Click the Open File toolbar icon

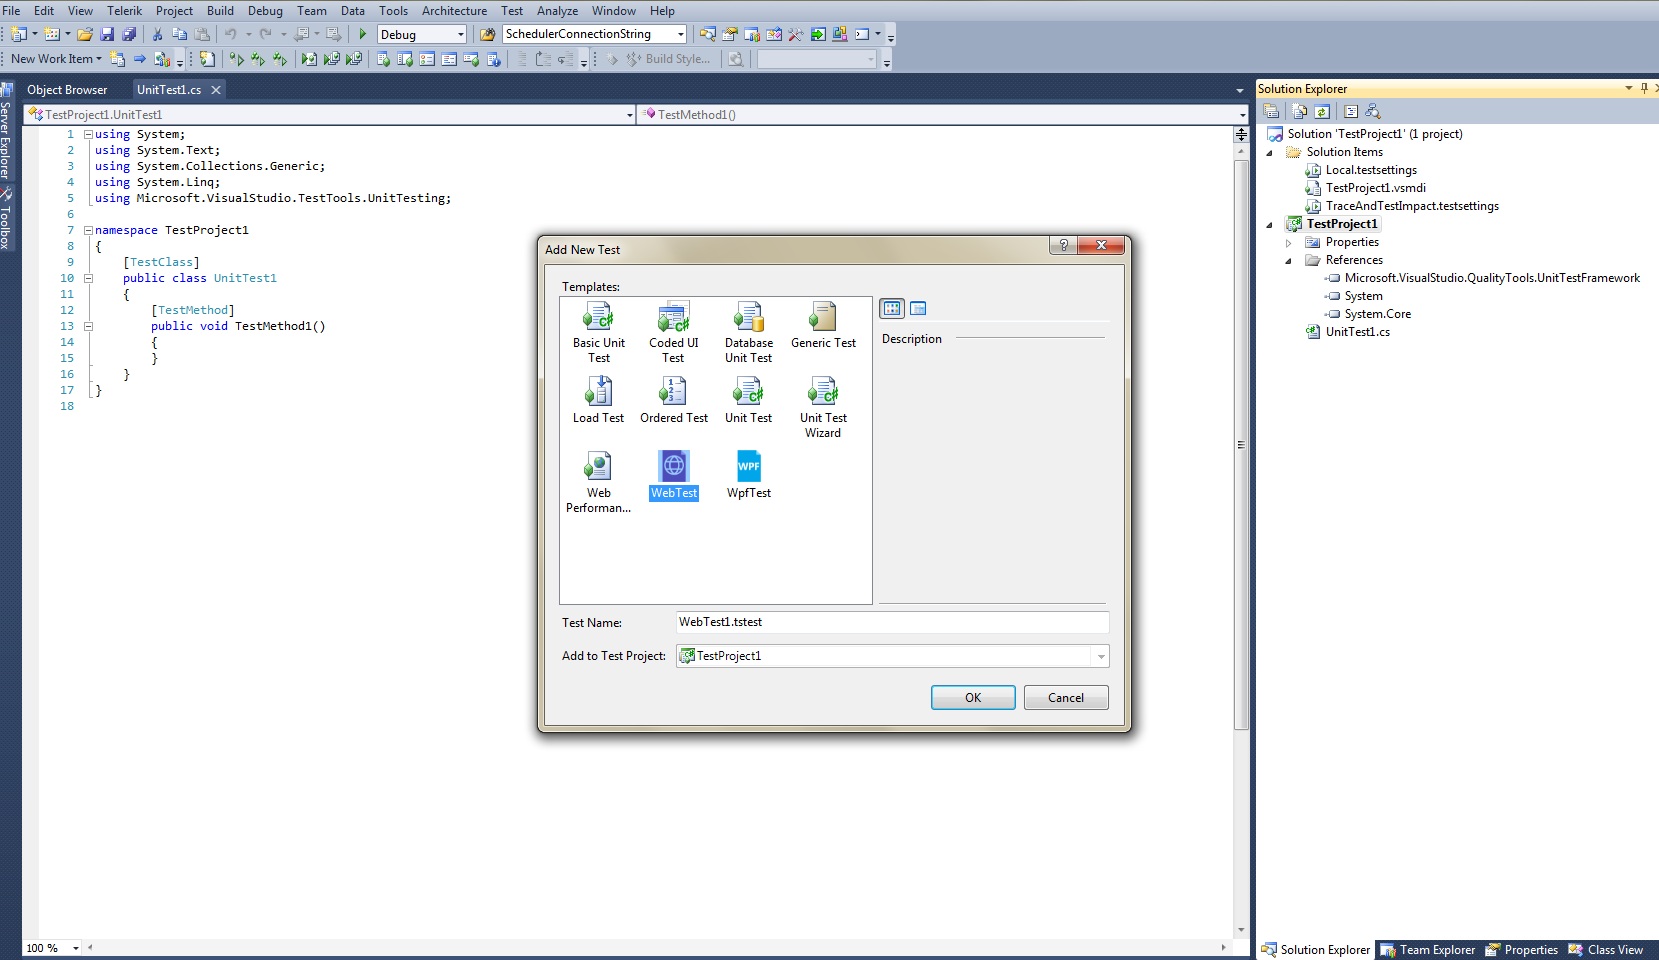click(x=85, y=34)
